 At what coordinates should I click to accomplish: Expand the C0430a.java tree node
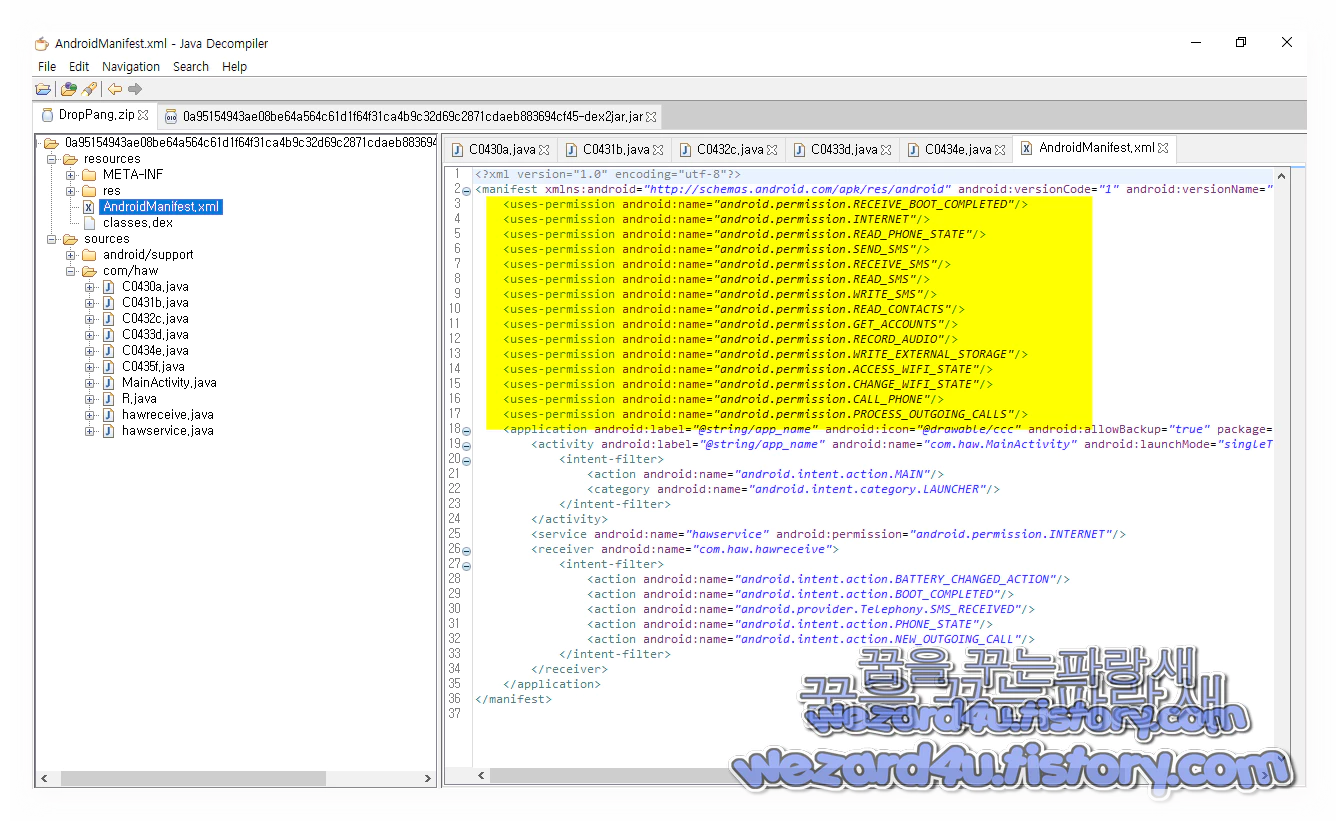90,287
